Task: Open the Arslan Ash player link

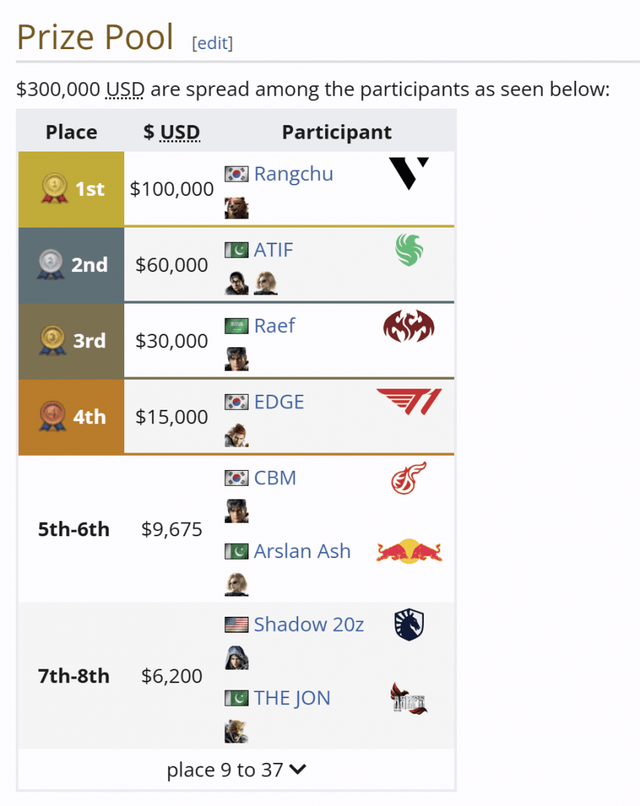Action: (x=302, y=551)
